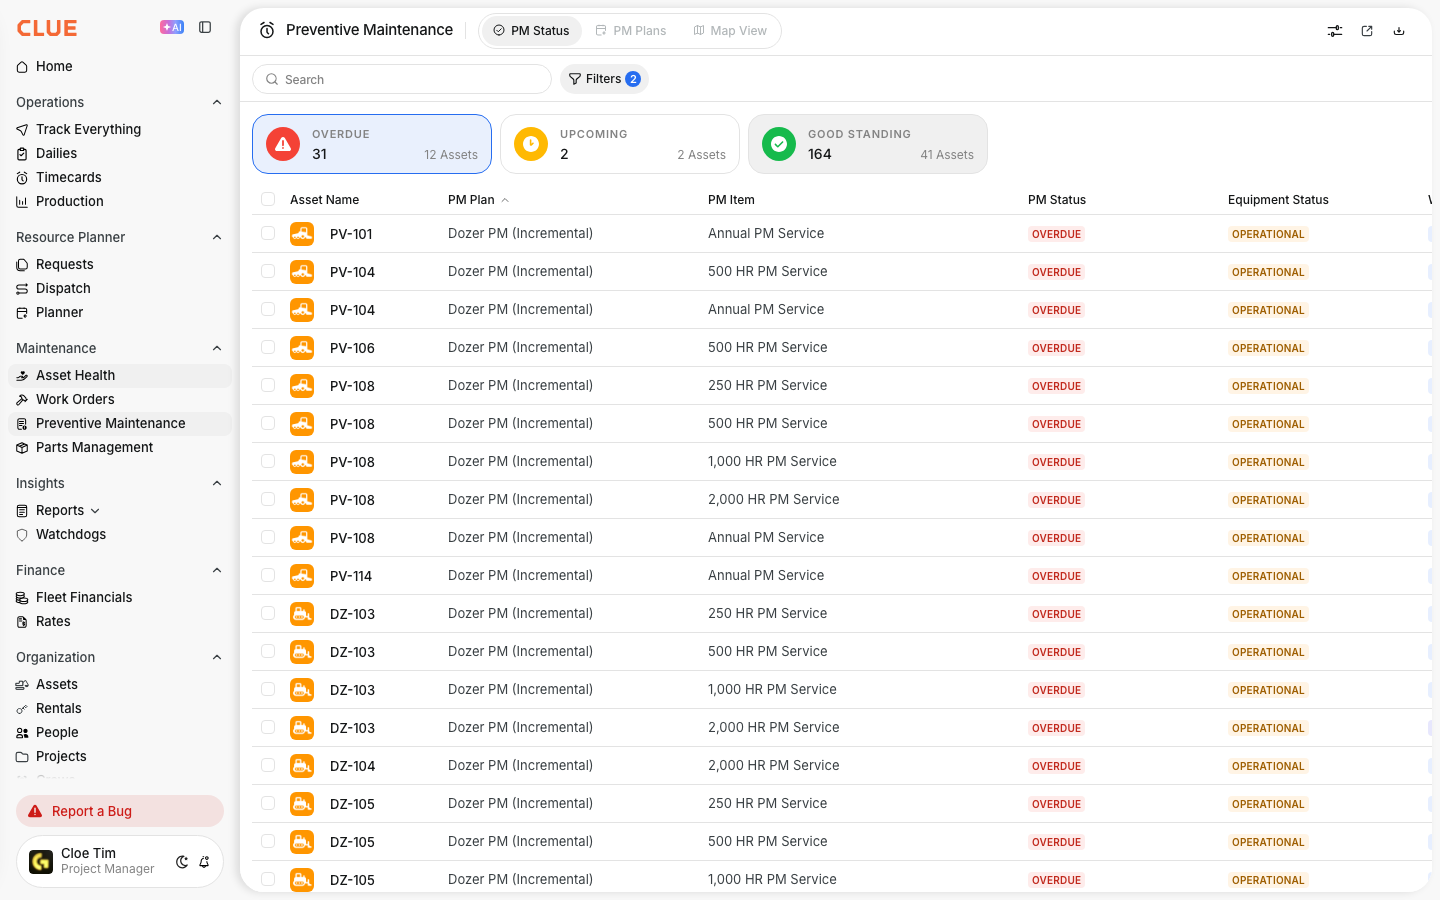The height and width of the screenshot is (900, 1440).
Task: Click Report a Bug button
Action: tap(120, 811)
